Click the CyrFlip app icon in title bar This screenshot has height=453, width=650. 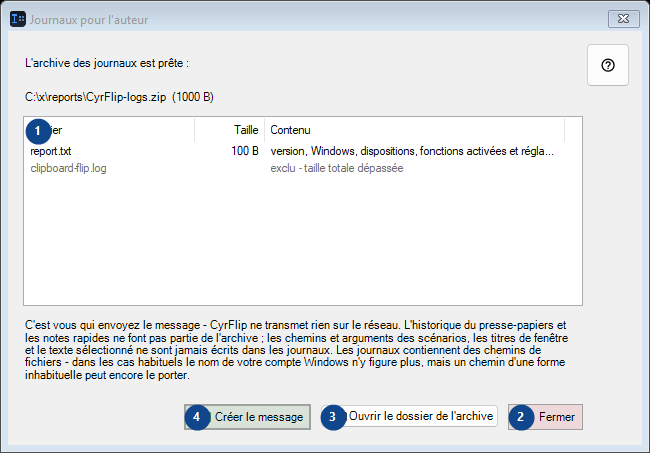click(18, 19)
